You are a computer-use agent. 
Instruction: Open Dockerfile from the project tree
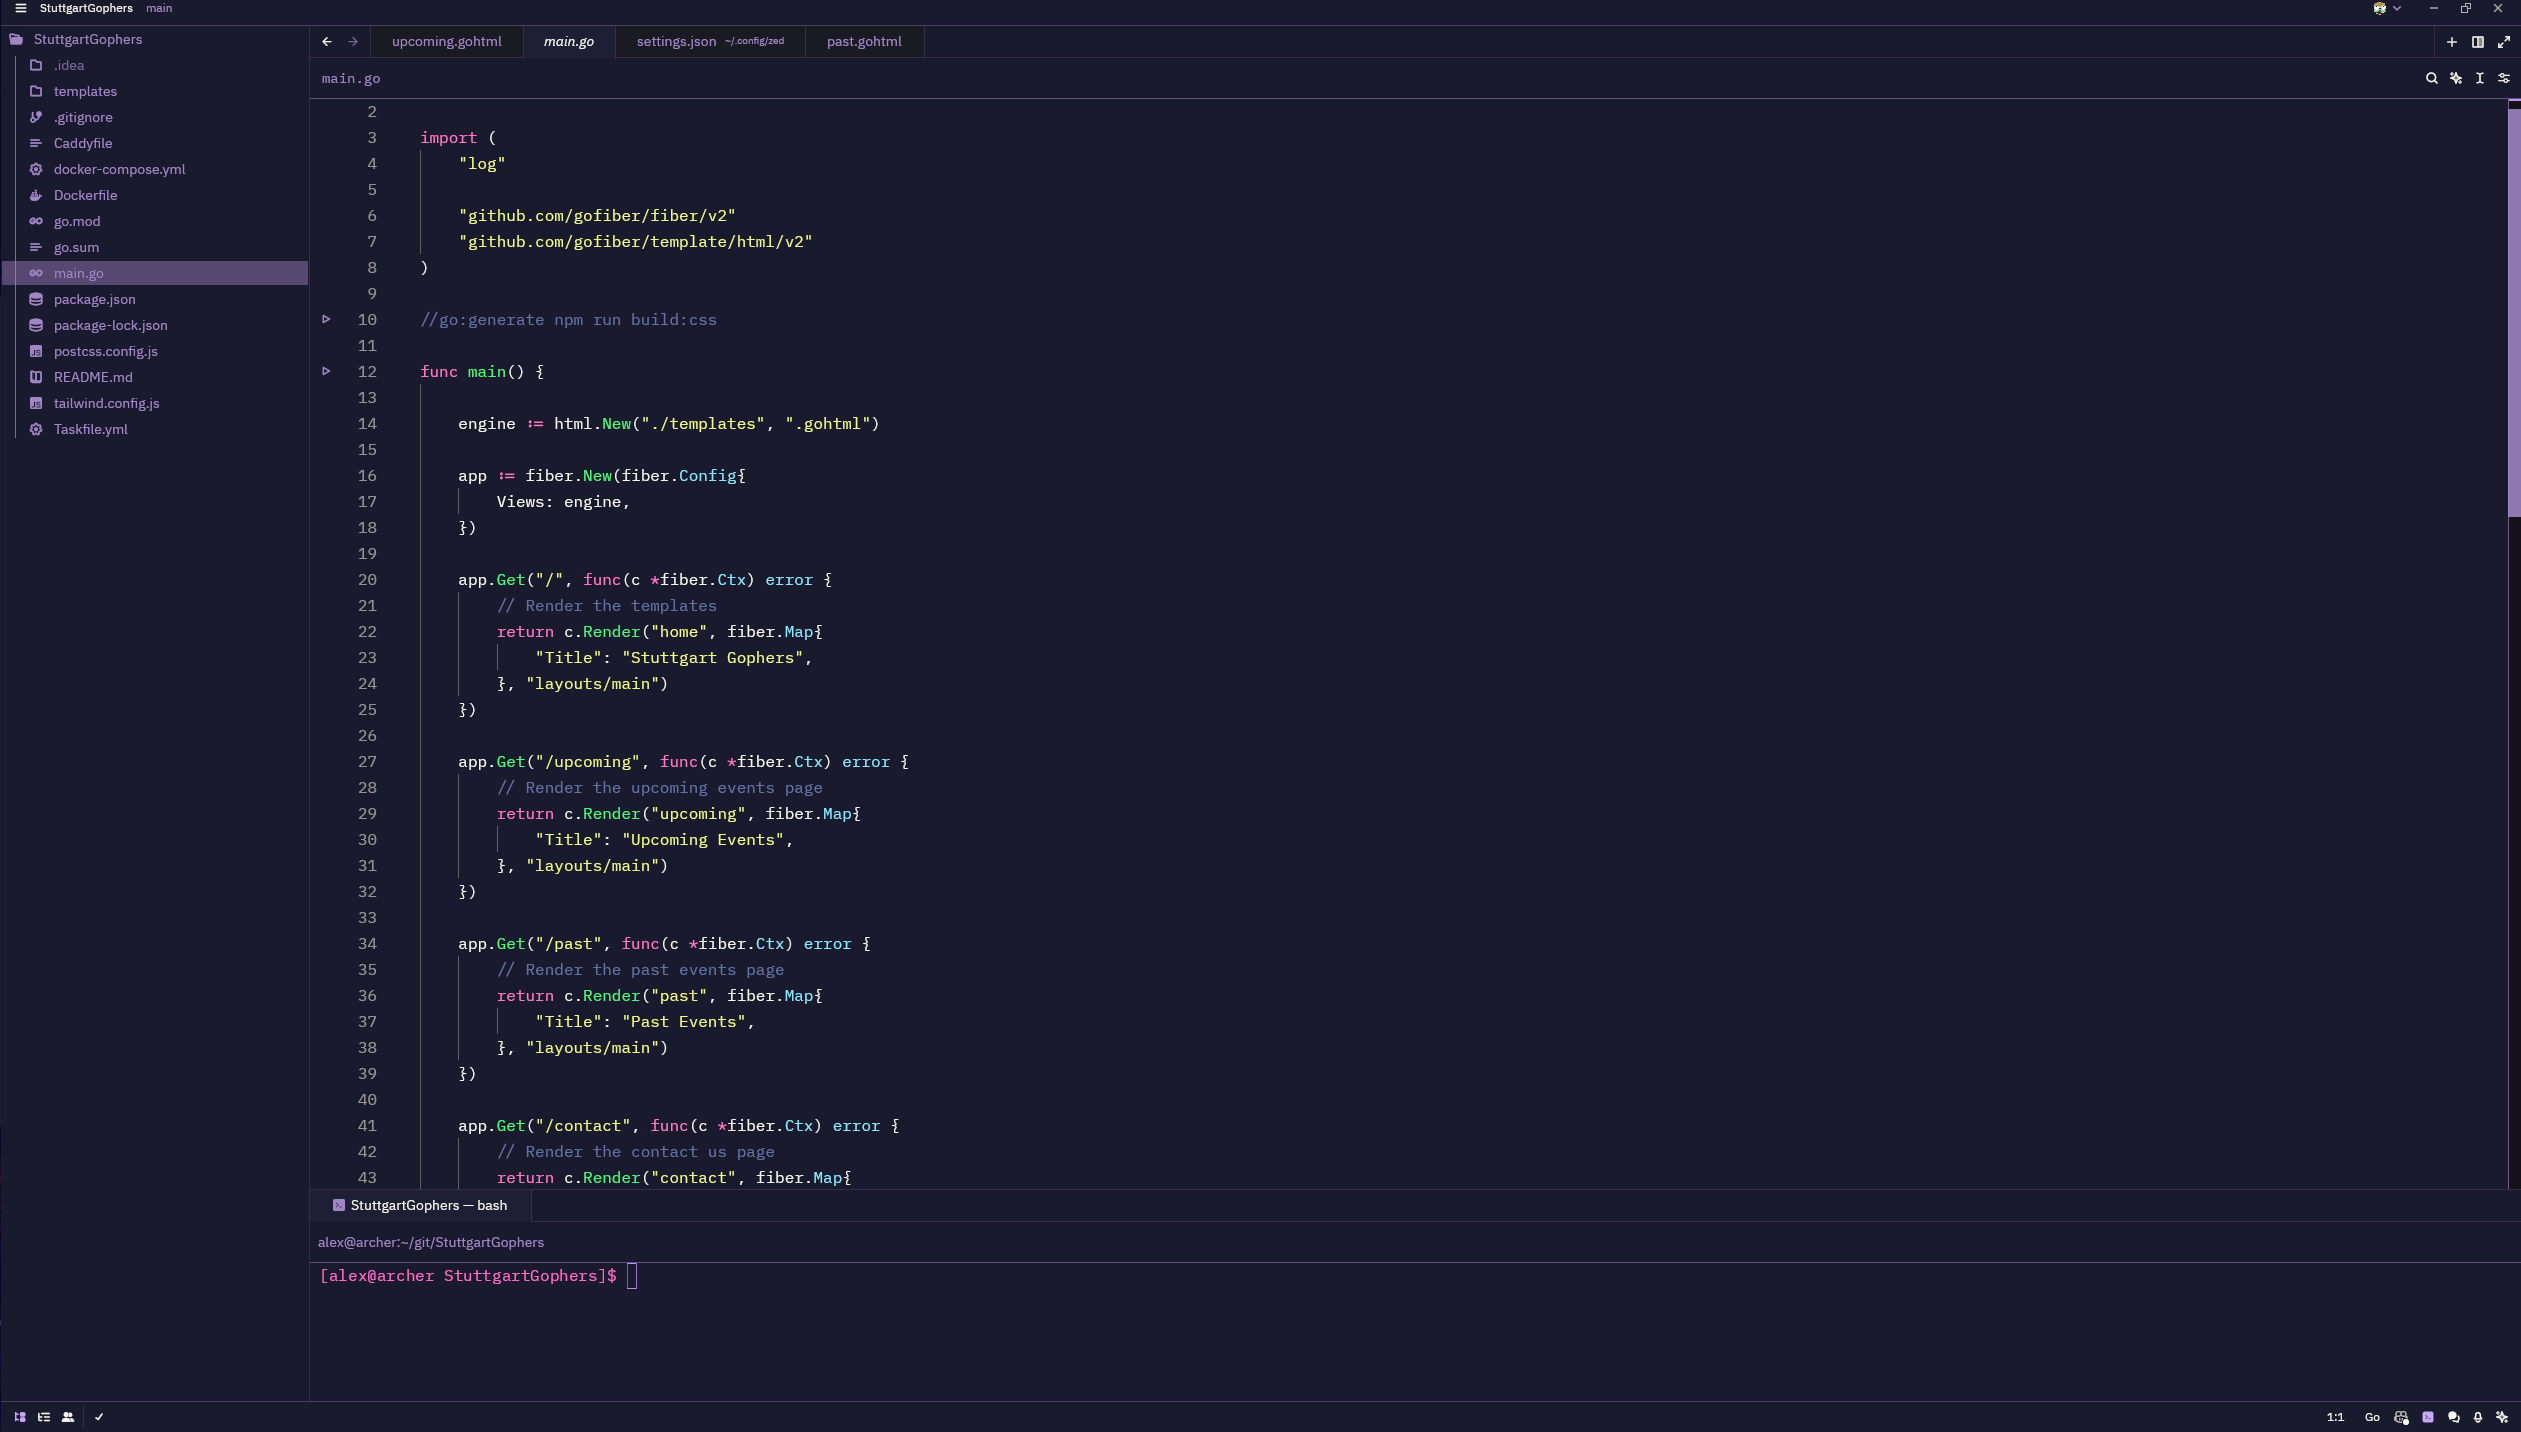coord(85,195)
